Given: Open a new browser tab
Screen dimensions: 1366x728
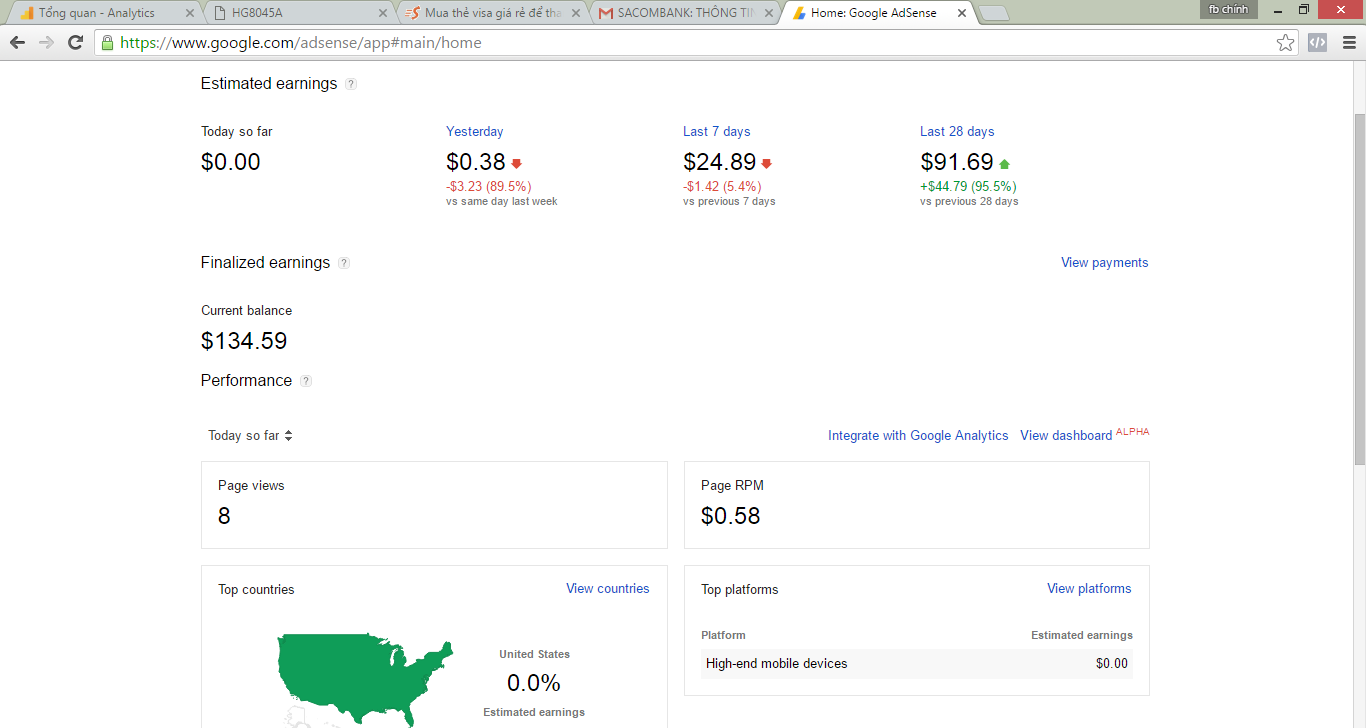Looking at the screenshot, I should click(x=994, y=13).
